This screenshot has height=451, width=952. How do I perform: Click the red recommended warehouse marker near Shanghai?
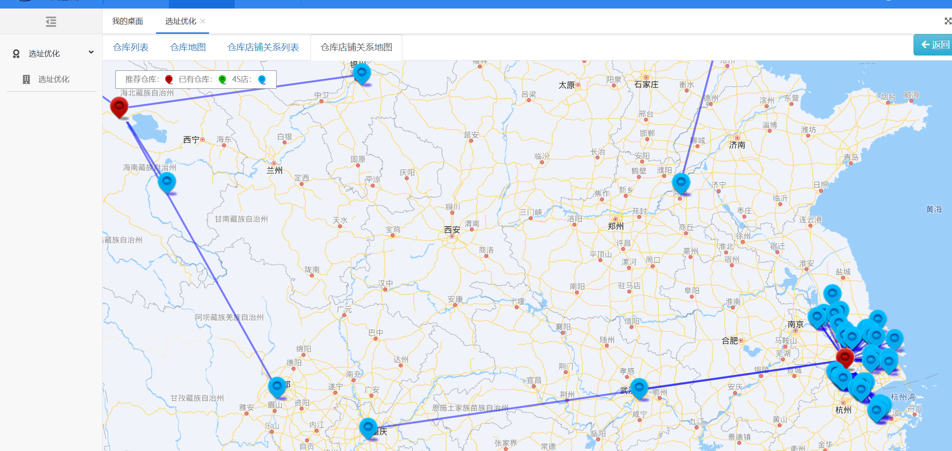tap(845, 357)
